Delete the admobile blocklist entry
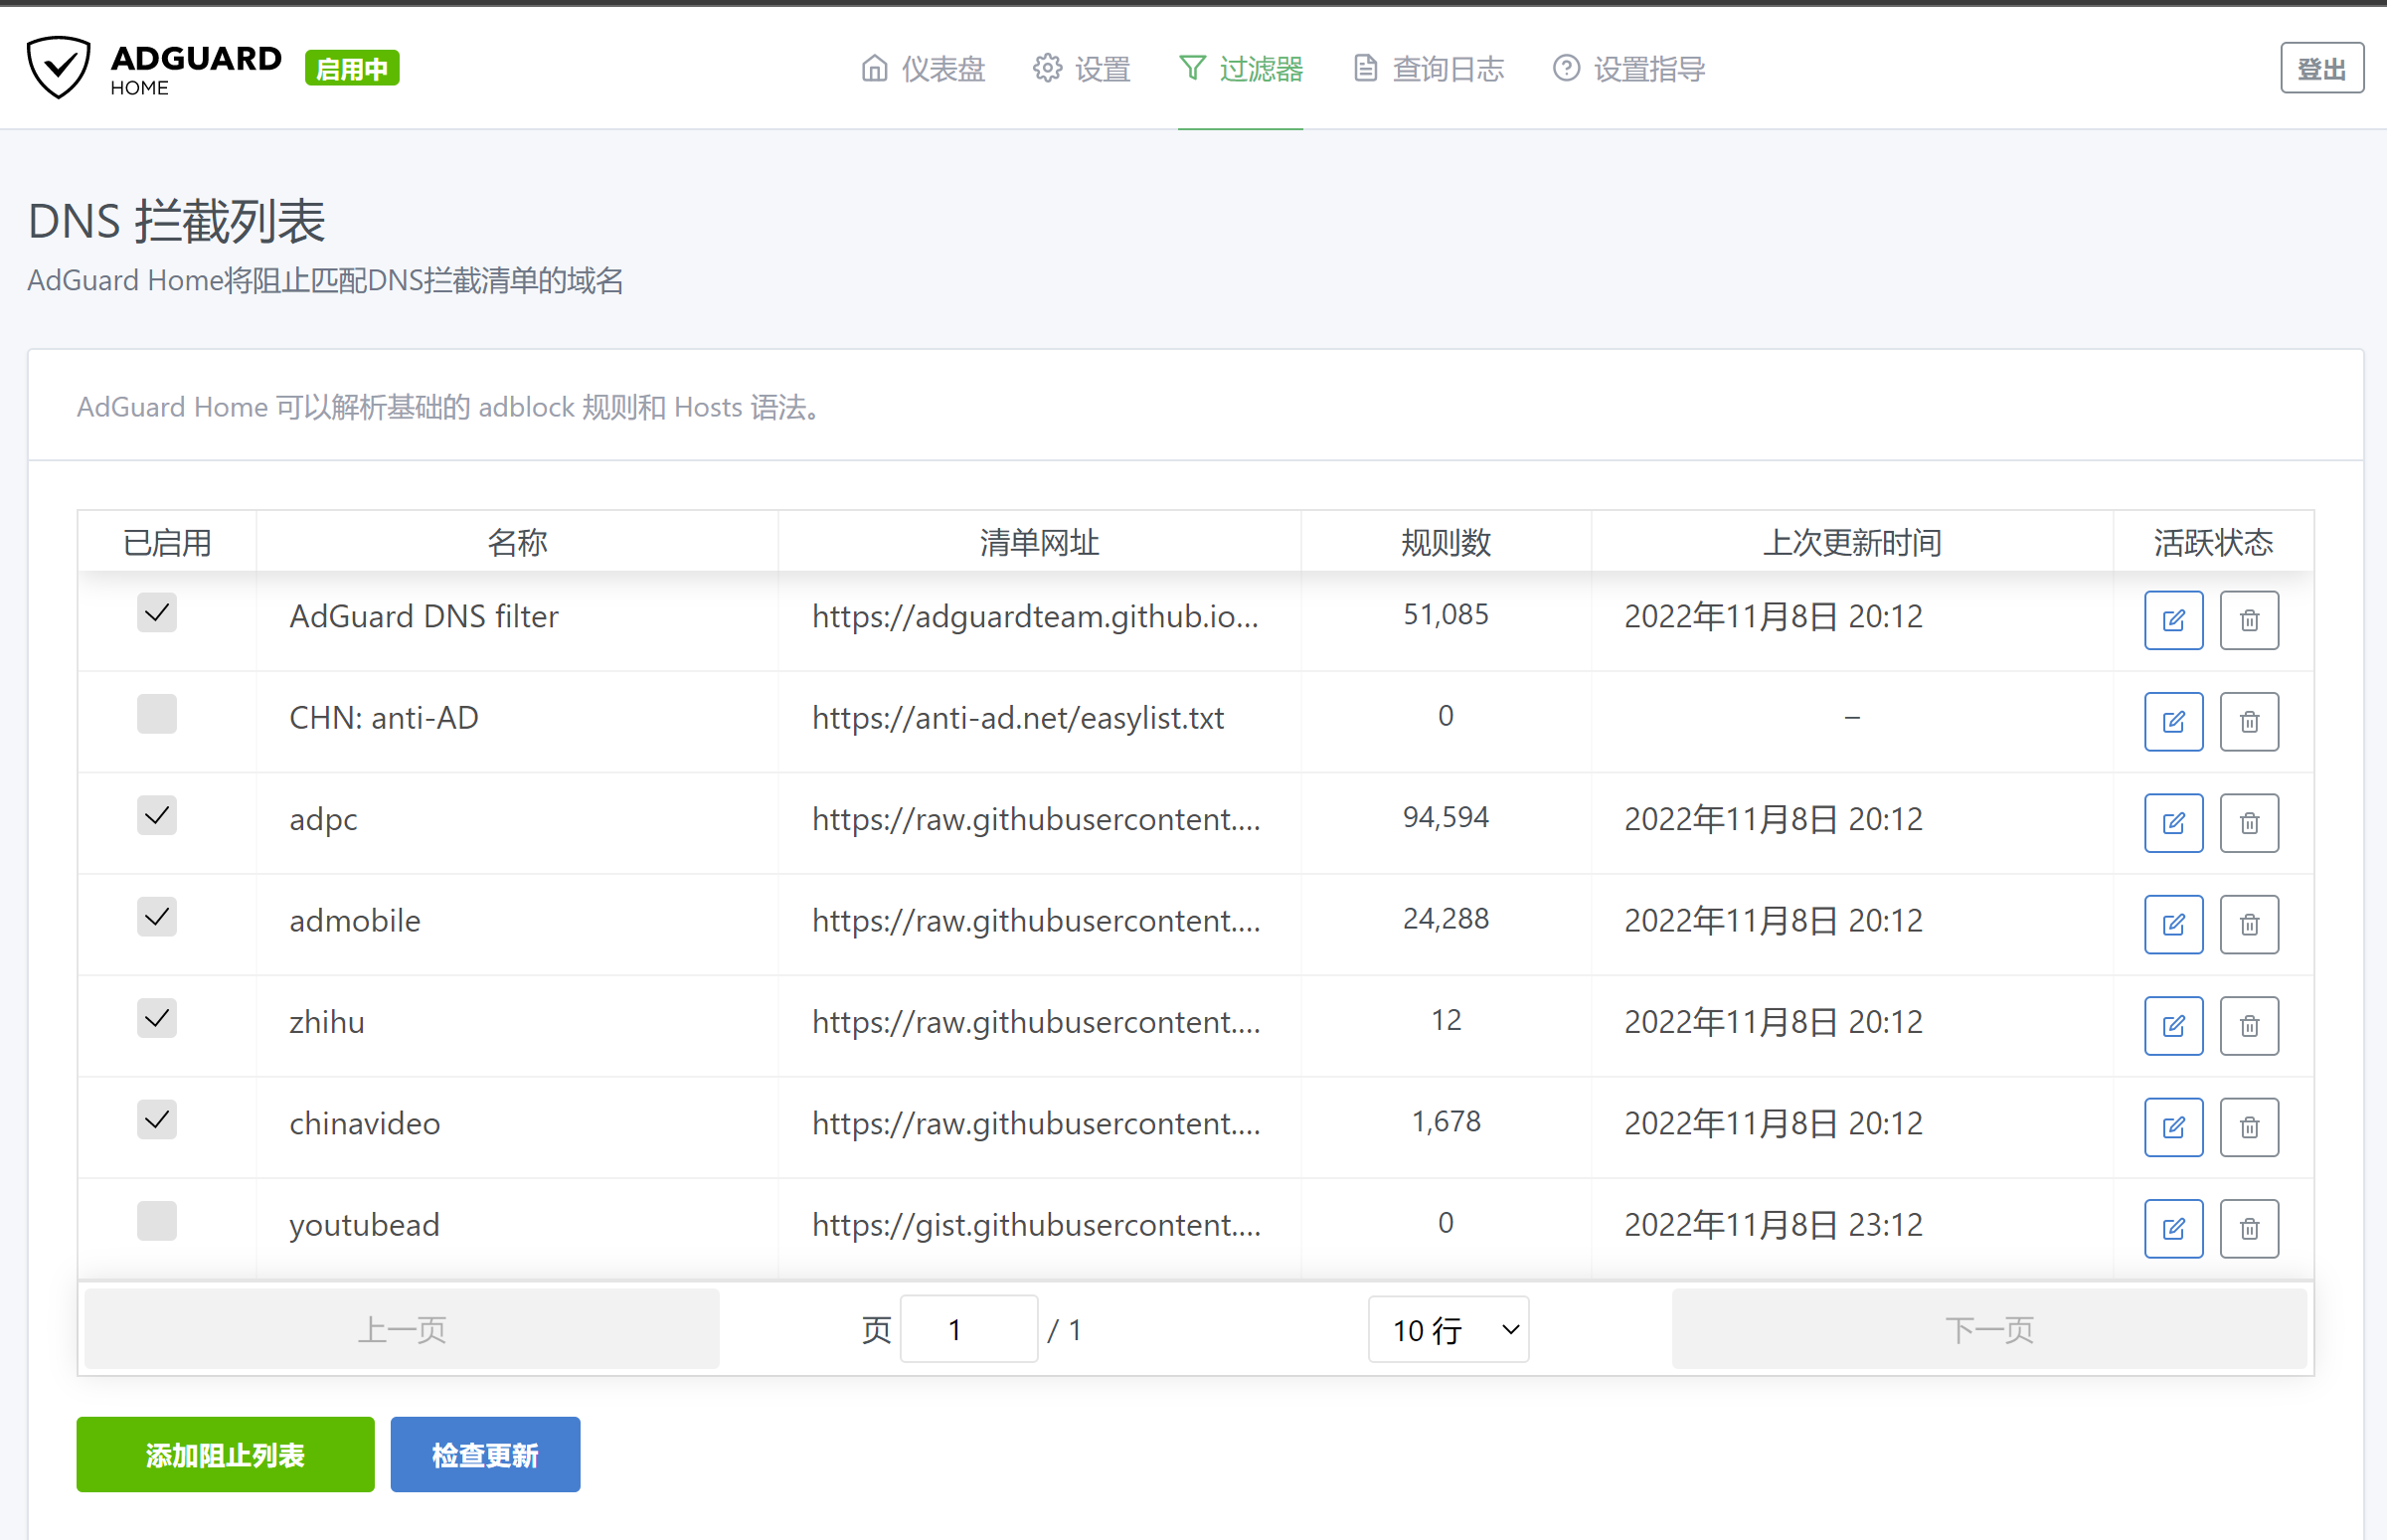The width and height of the screenshot is (2387, 1540). (x=2249, y=924)
